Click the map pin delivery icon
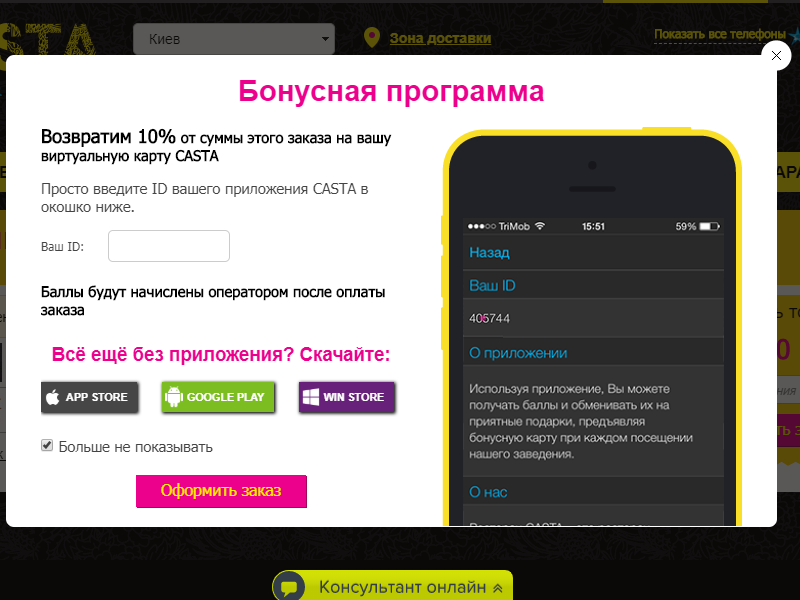Screen dimensions: 800x600 (372, 38)
